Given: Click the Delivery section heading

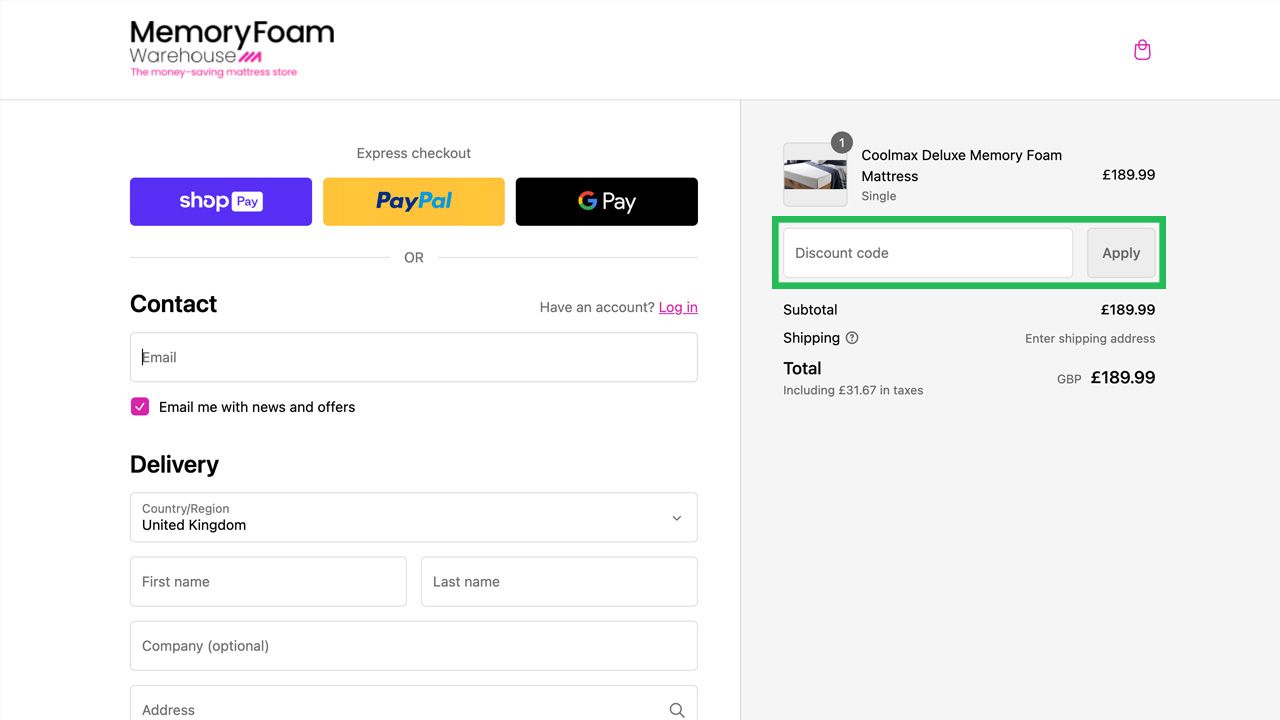Looking at the screenshot, I should coord(174,464).
